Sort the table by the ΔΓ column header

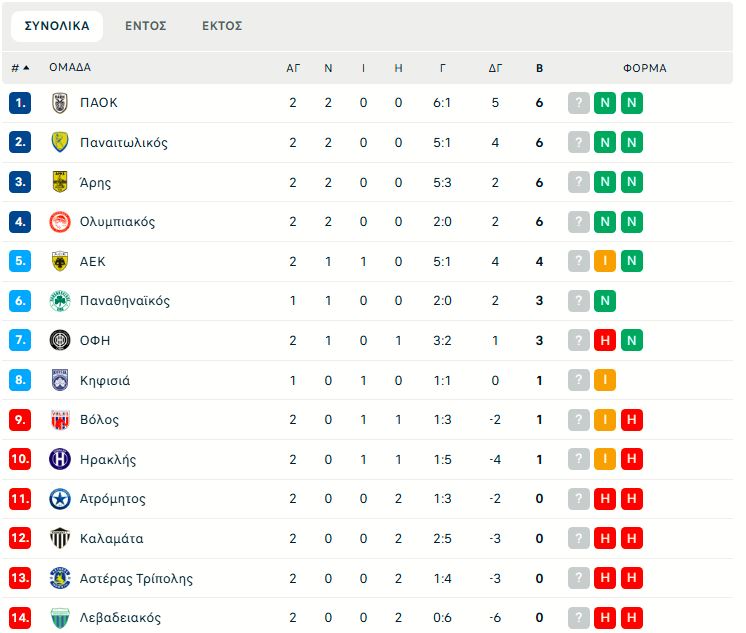pos(495,68)
